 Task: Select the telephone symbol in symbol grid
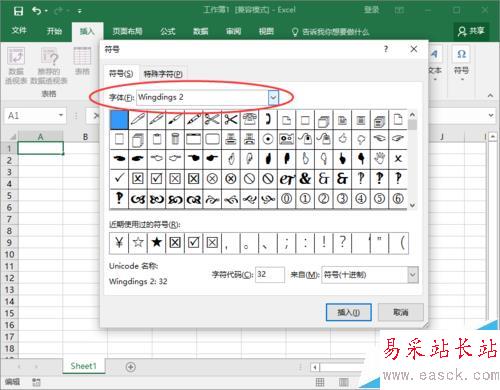pyautogui.click(x=249, y=120)
